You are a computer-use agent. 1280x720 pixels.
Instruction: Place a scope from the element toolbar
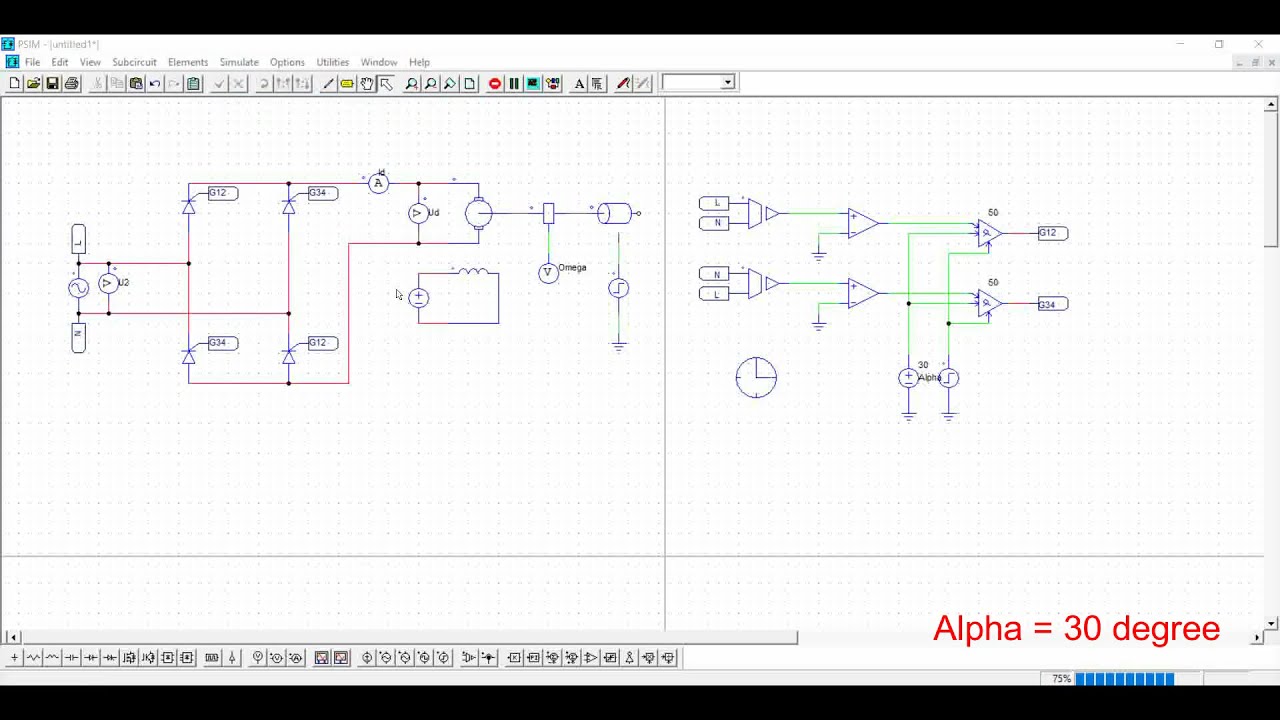[322, 657]
